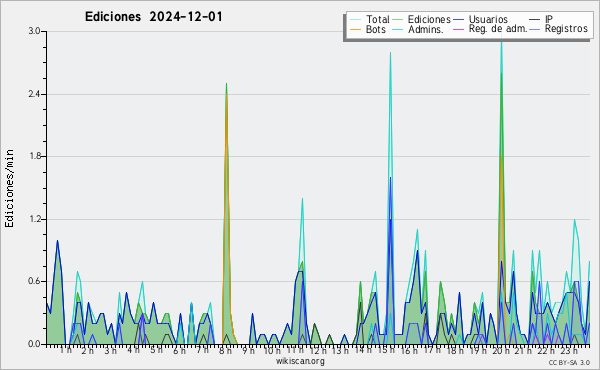Click the '10 h' x-axis label
Image resolution: width=600 pixels, height=370 pixels.
pyautogui.click(x=272, y=351)
